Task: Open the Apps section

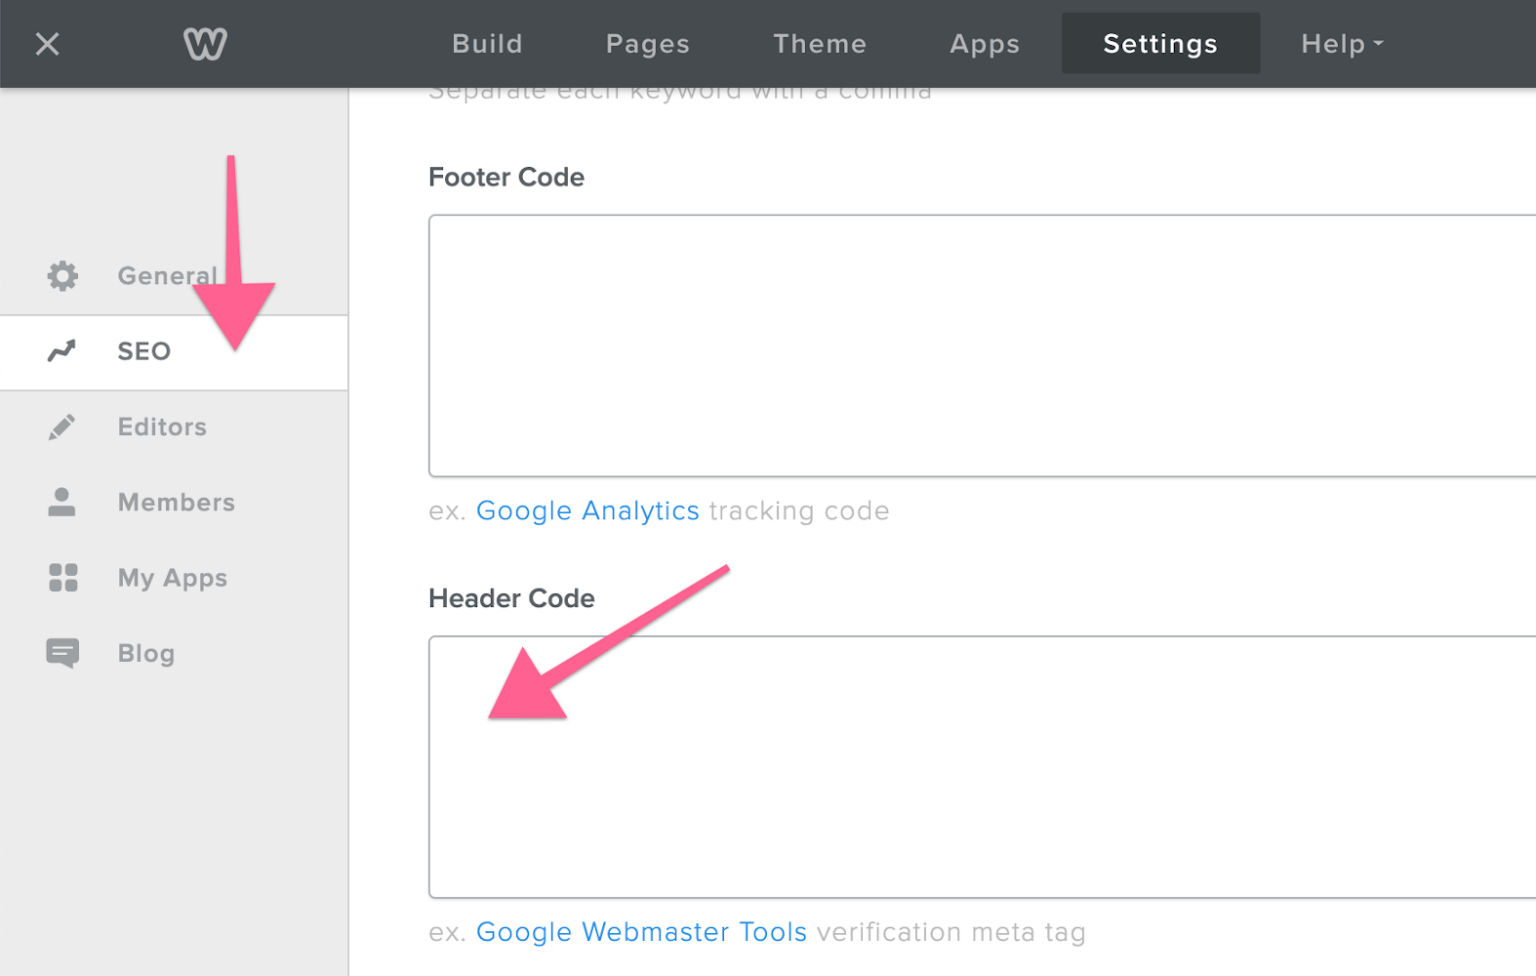Action: tap(984, 43)
